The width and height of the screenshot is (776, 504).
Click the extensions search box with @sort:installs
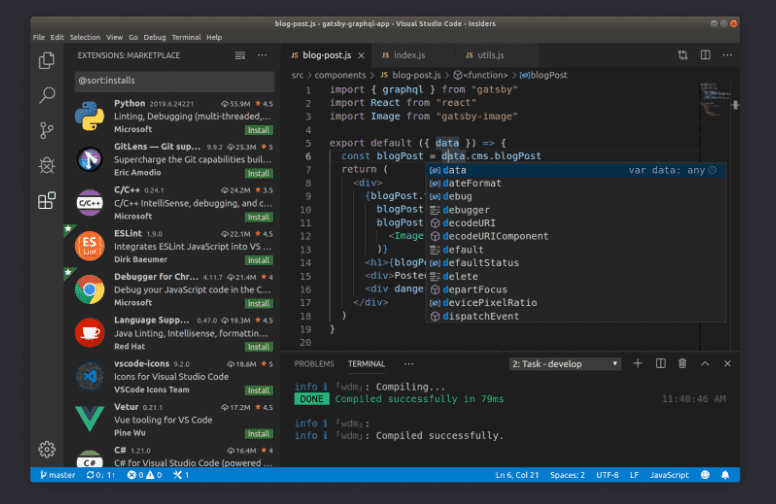172,81
